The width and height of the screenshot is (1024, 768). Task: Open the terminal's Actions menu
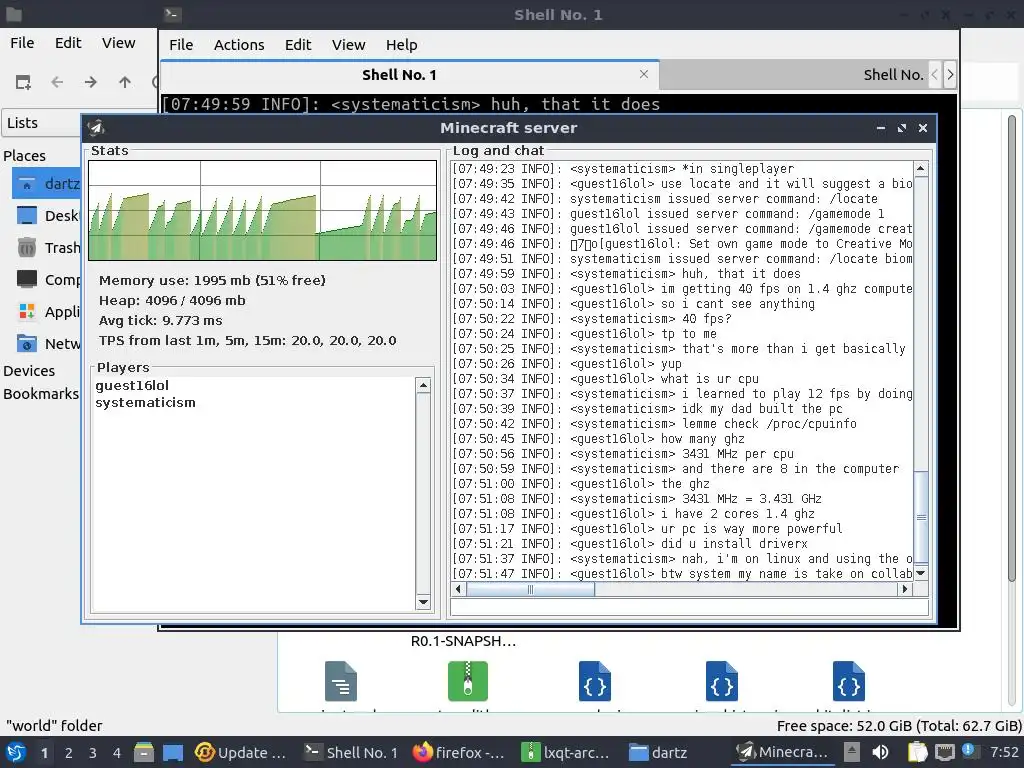tap(239, 45)
